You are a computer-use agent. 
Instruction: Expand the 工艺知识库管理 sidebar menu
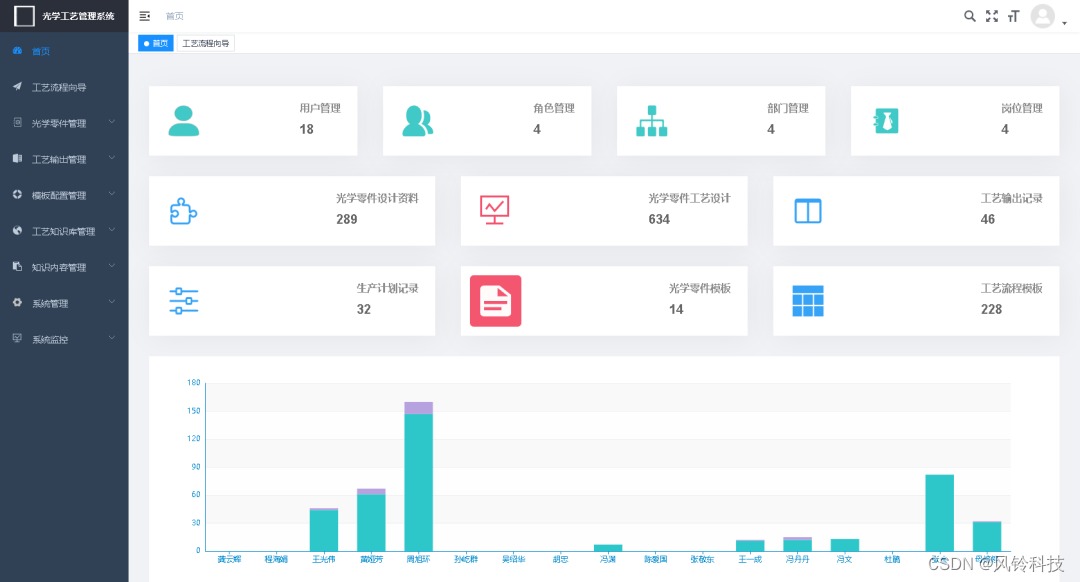pos(64,231)
